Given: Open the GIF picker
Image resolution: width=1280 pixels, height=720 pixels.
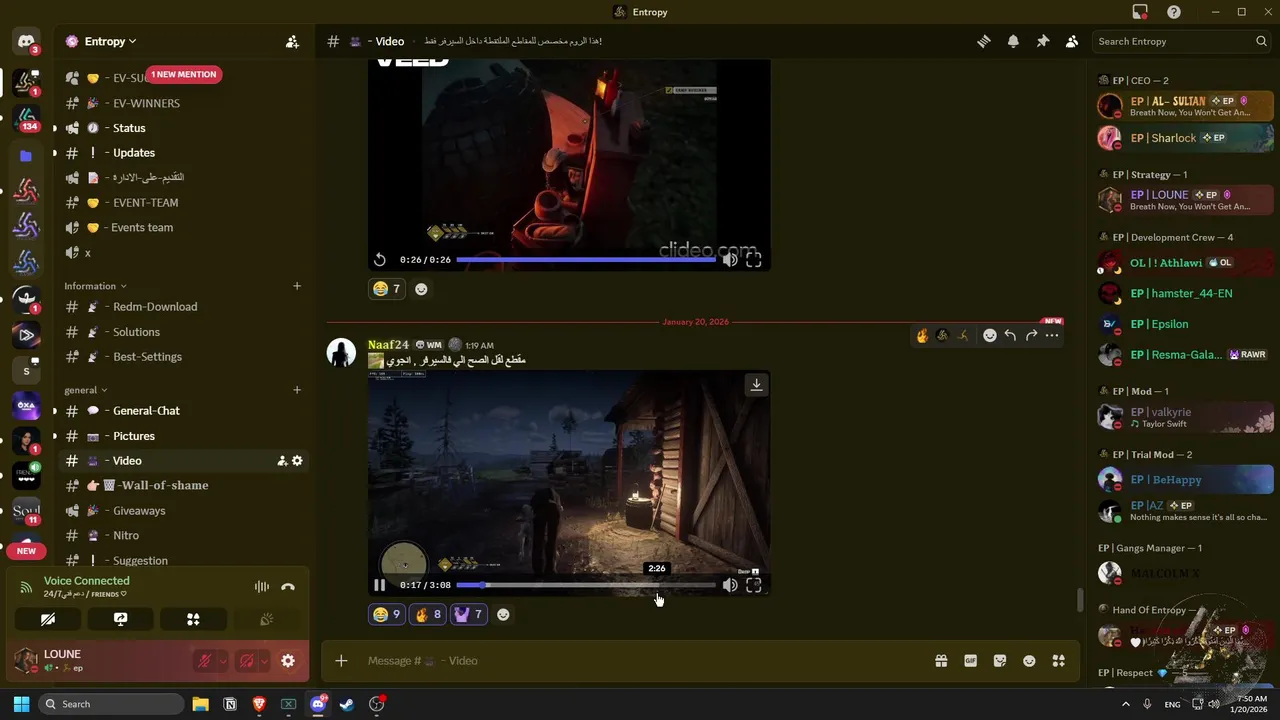Looking at the screenshot, I should click(970, 661).
